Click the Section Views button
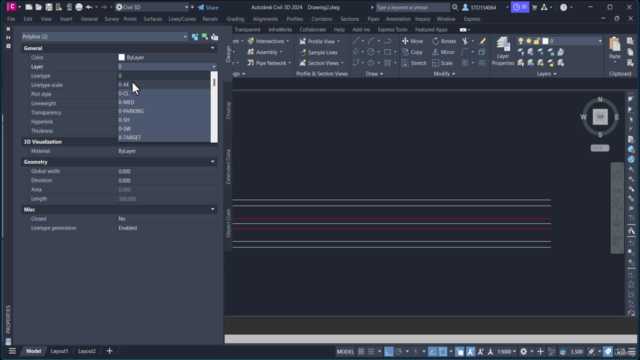 321,63
